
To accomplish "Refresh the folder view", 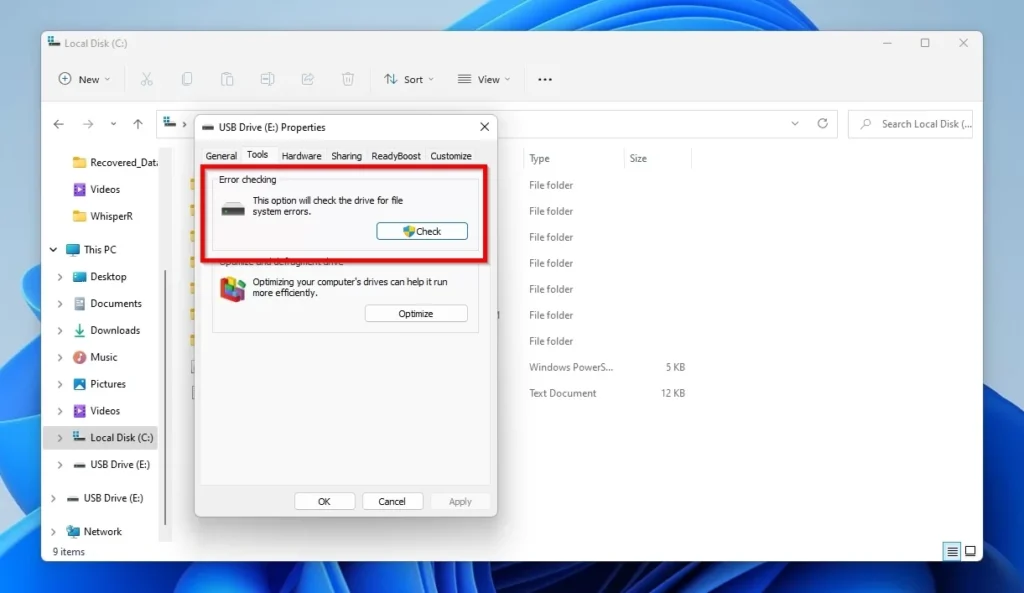I will (x=822, y=124).
